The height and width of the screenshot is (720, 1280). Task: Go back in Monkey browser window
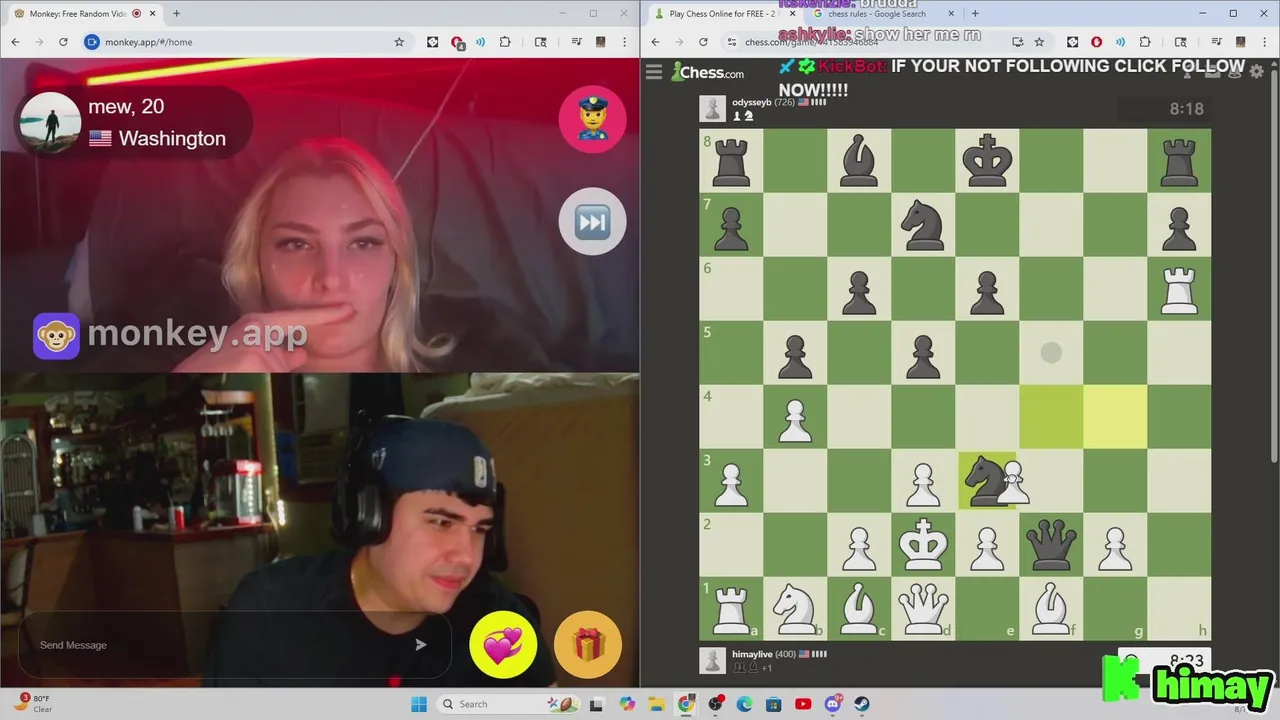pos(15,42)
